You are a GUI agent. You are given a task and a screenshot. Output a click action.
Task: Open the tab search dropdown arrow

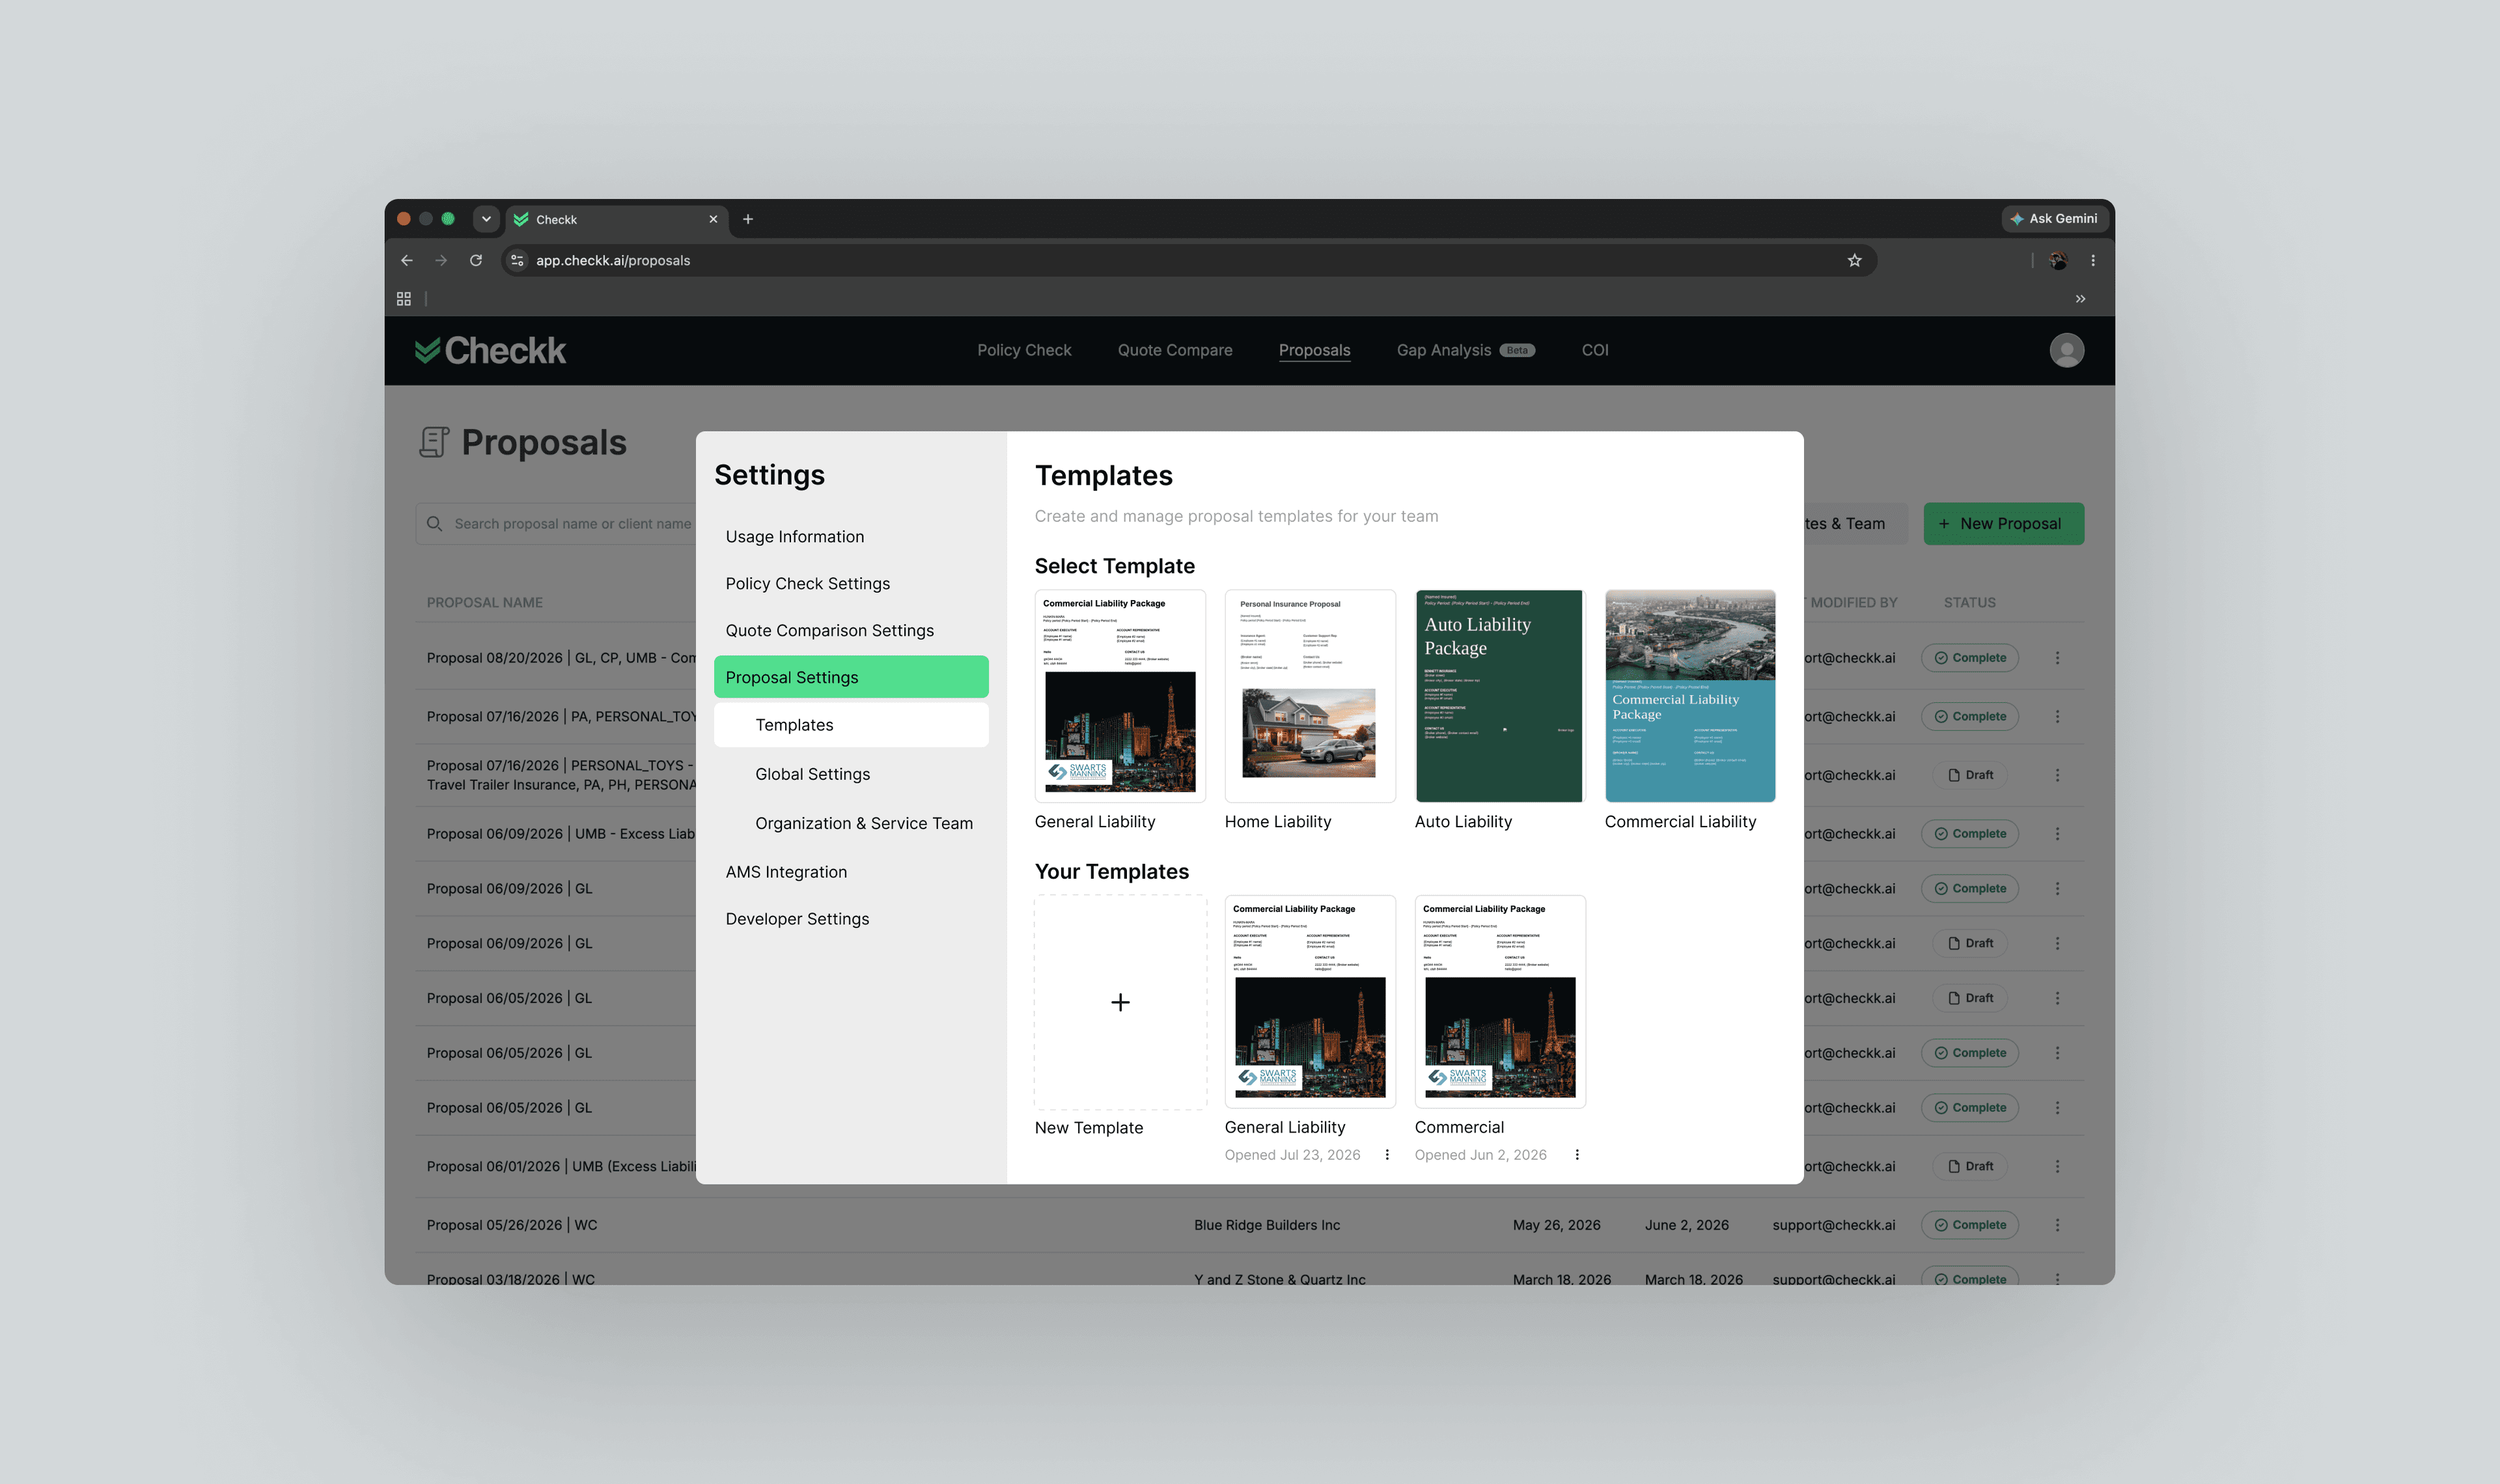coord(486,219)
